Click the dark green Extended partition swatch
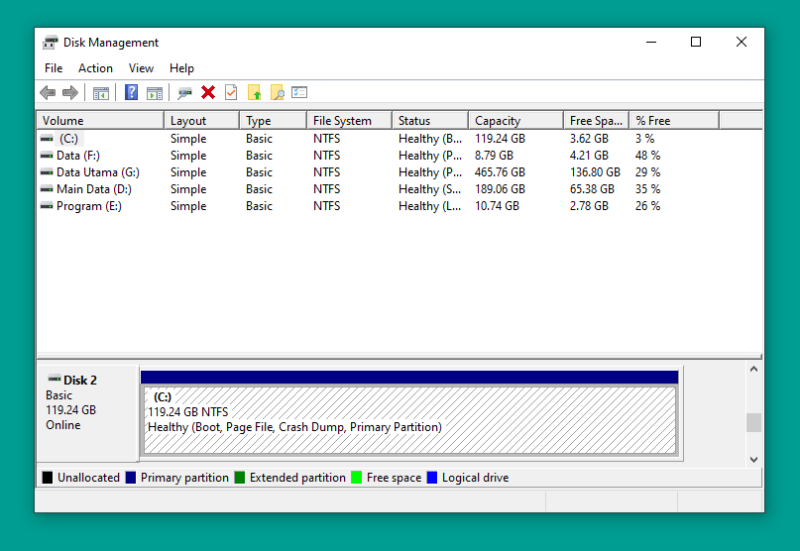The width and height of the screenshot is (800, 551). [240, 478]
